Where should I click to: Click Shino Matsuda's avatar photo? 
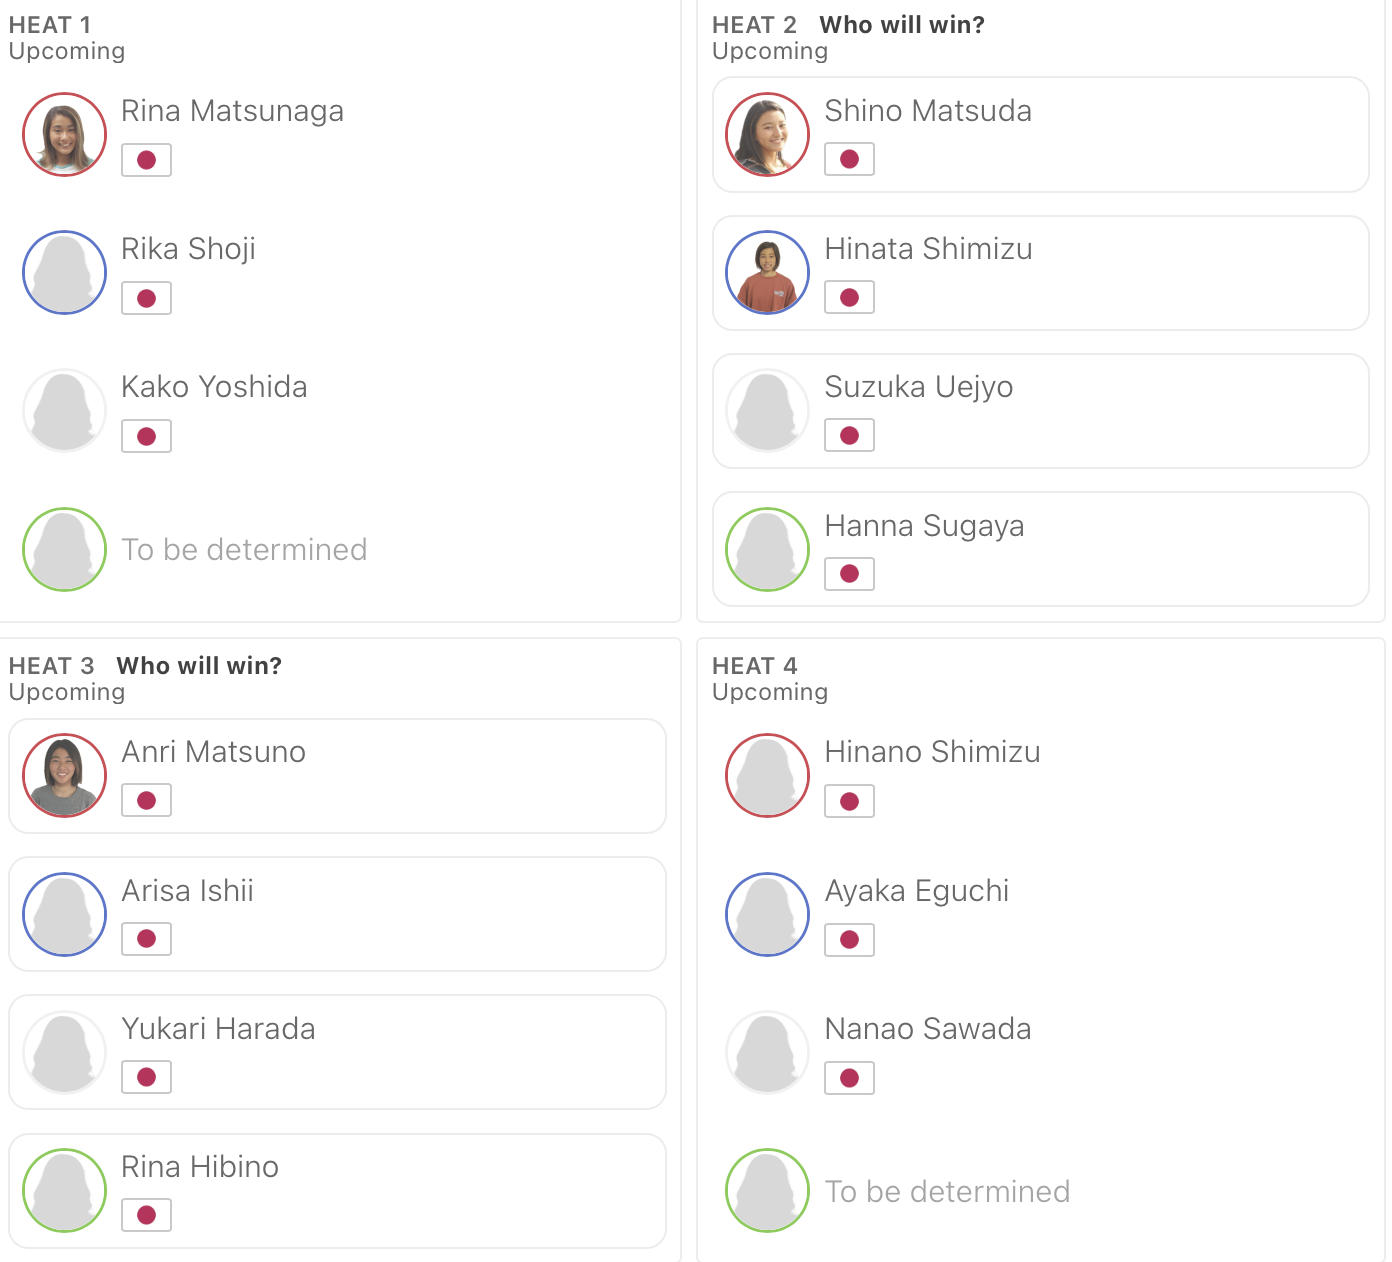pyautogui.click(x=768, y=135)
